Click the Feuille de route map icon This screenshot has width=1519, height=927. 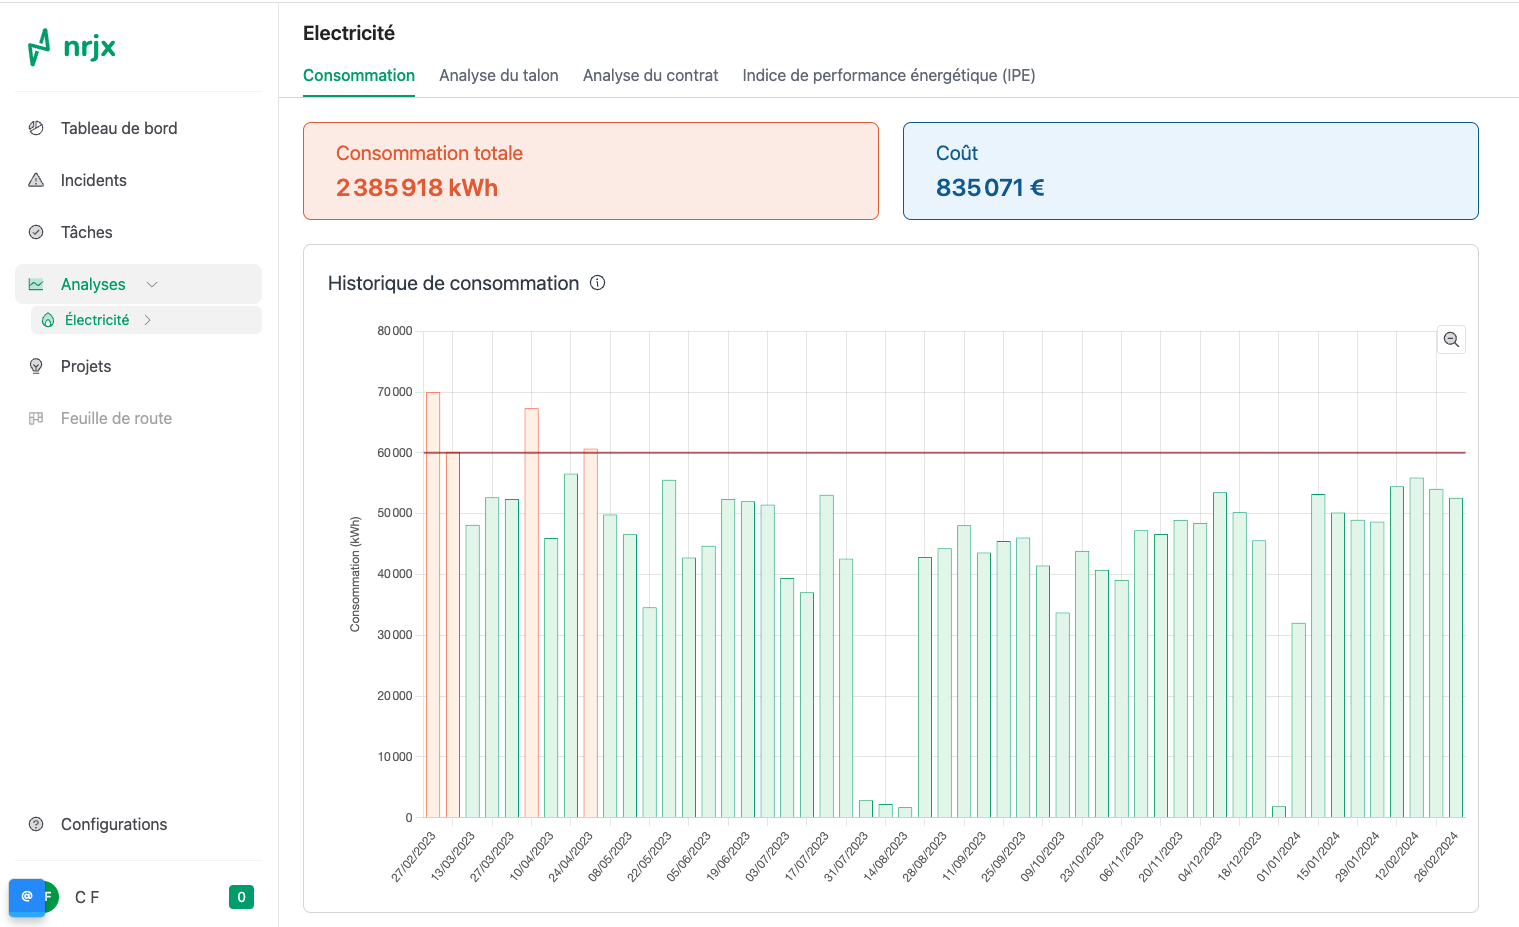tap(36, 418)
